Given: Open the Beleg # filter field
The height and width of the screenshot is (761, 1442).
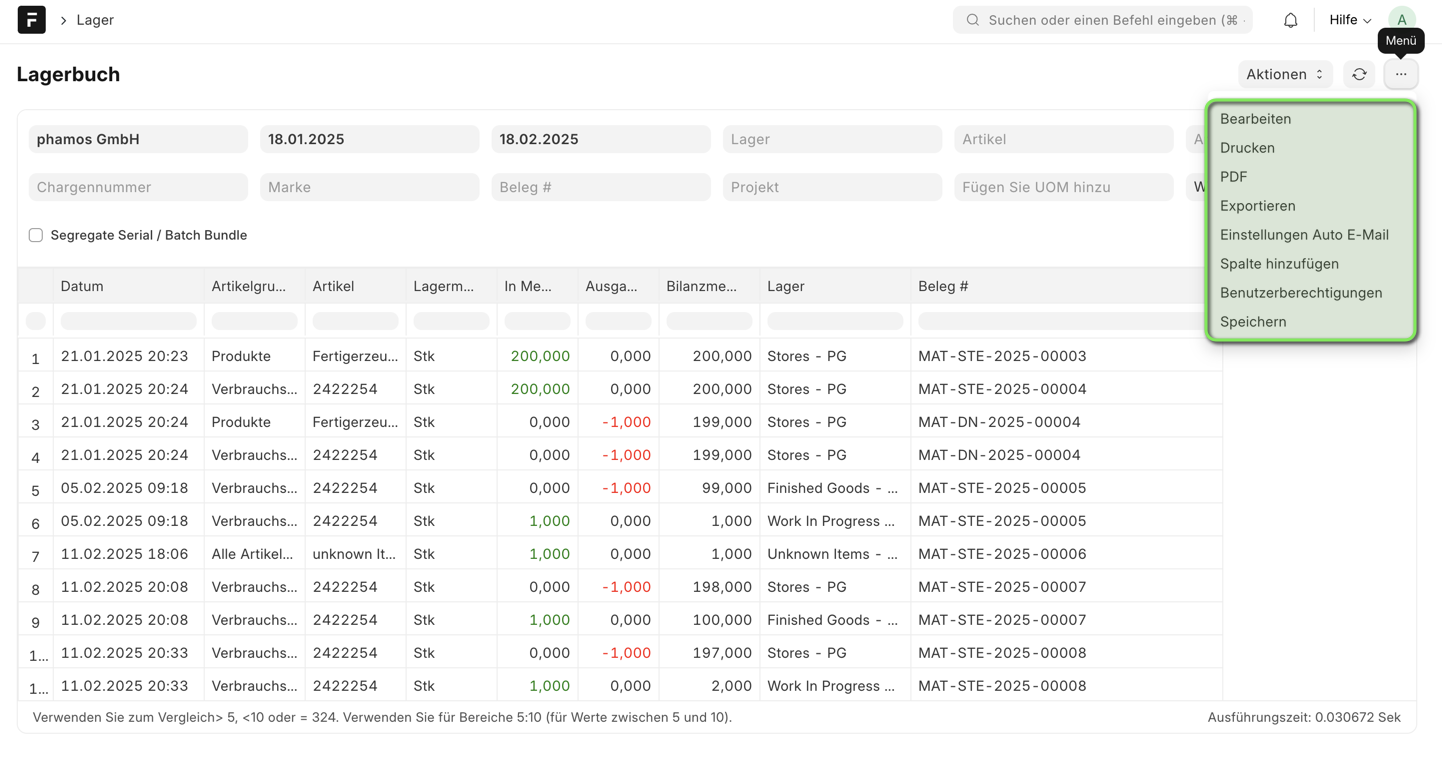Looking at the screenshot, I should [600, 187].
